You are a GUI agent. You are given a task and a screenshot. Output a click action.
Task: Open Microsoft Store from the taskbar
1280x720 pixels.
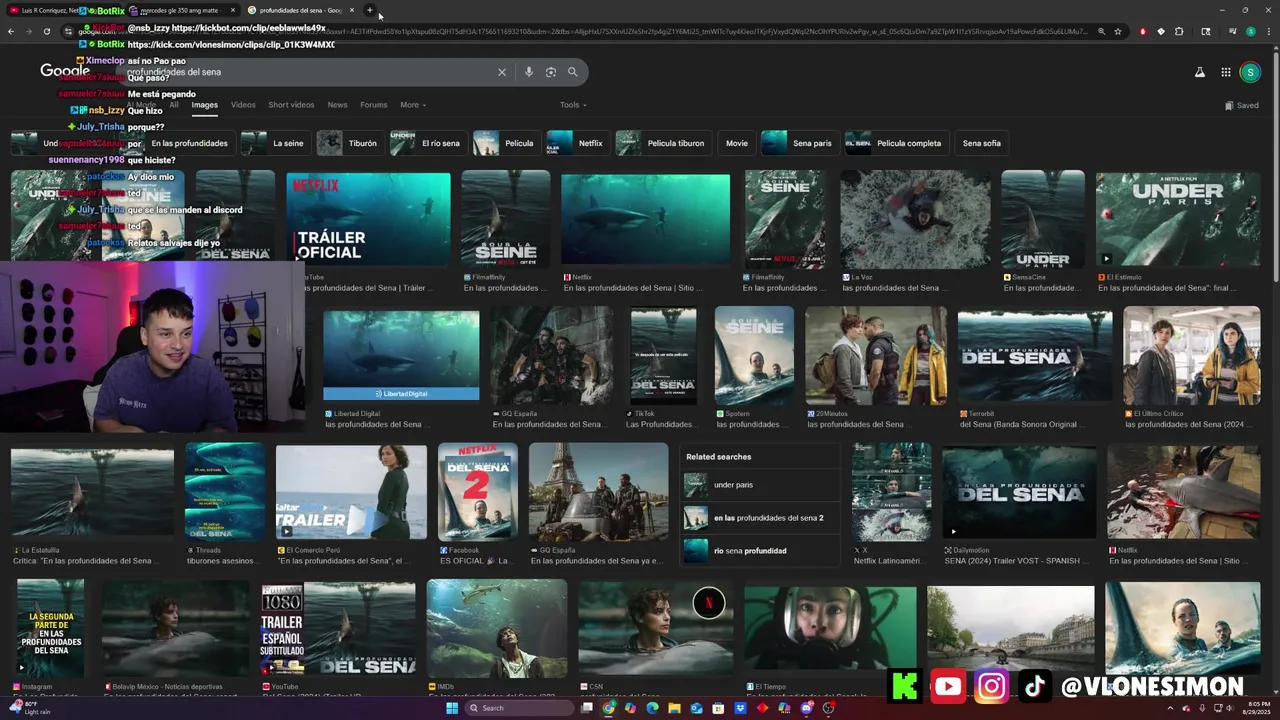(719, 708)
